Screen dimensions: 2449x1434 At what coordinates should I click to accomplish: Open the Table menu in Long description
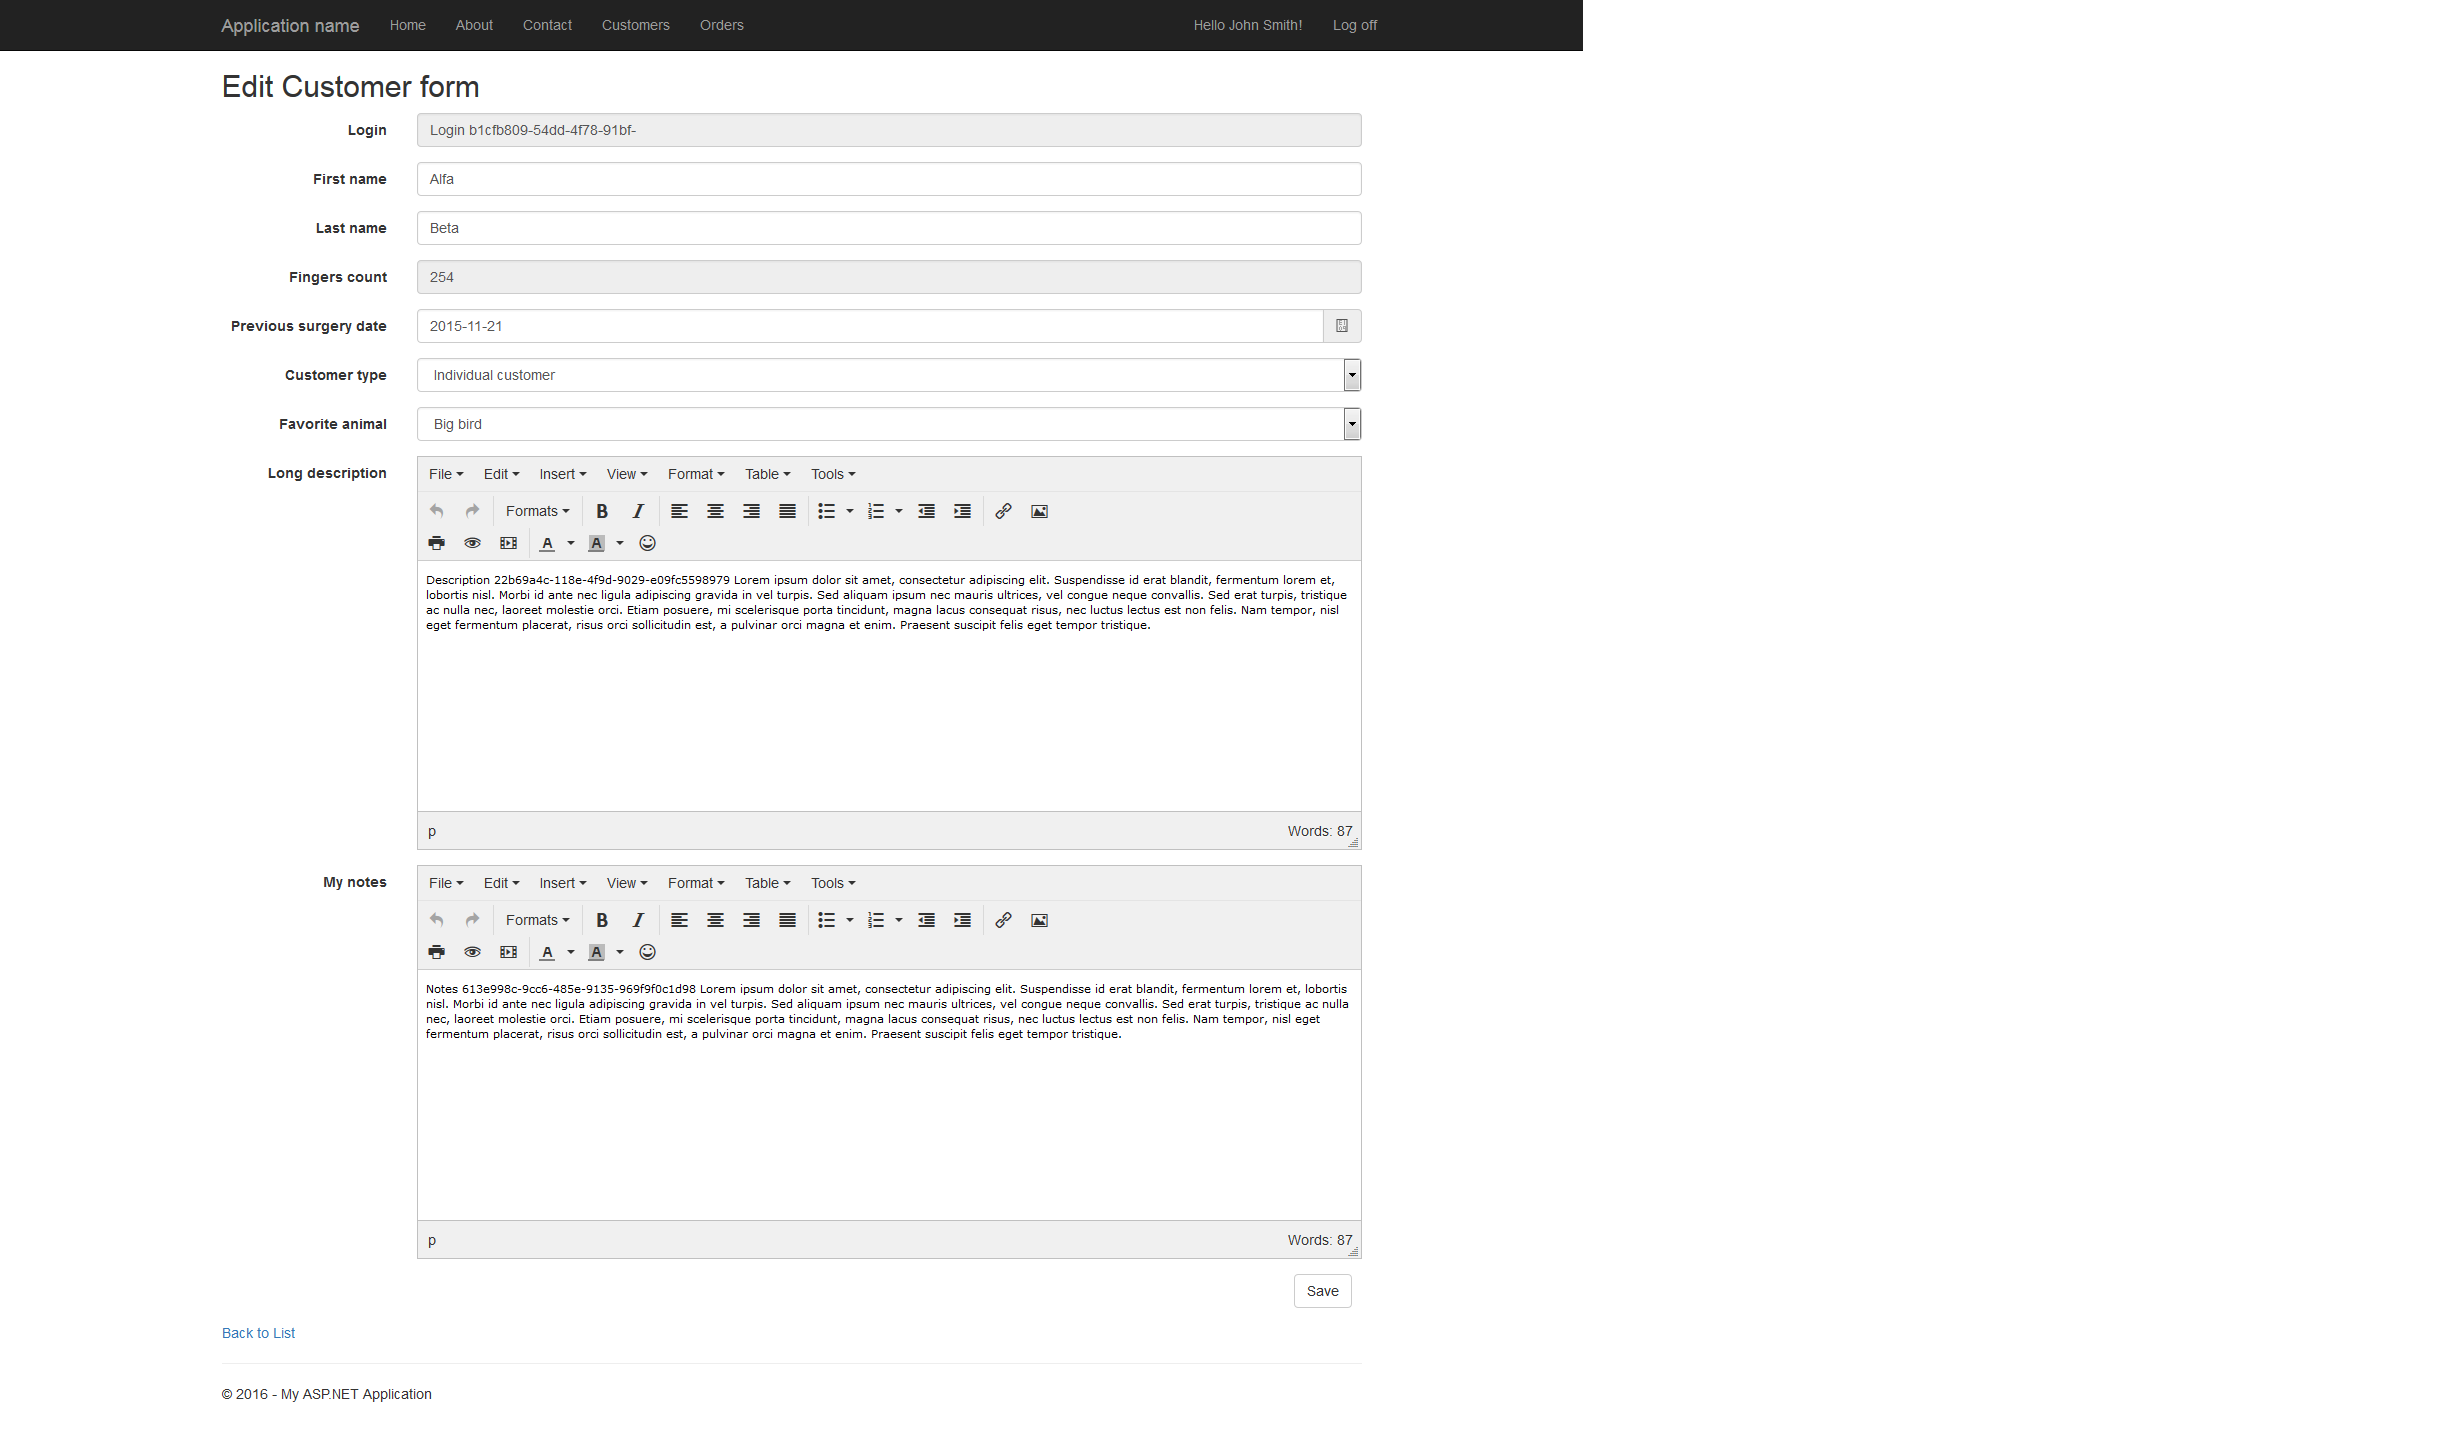(766, 473)
